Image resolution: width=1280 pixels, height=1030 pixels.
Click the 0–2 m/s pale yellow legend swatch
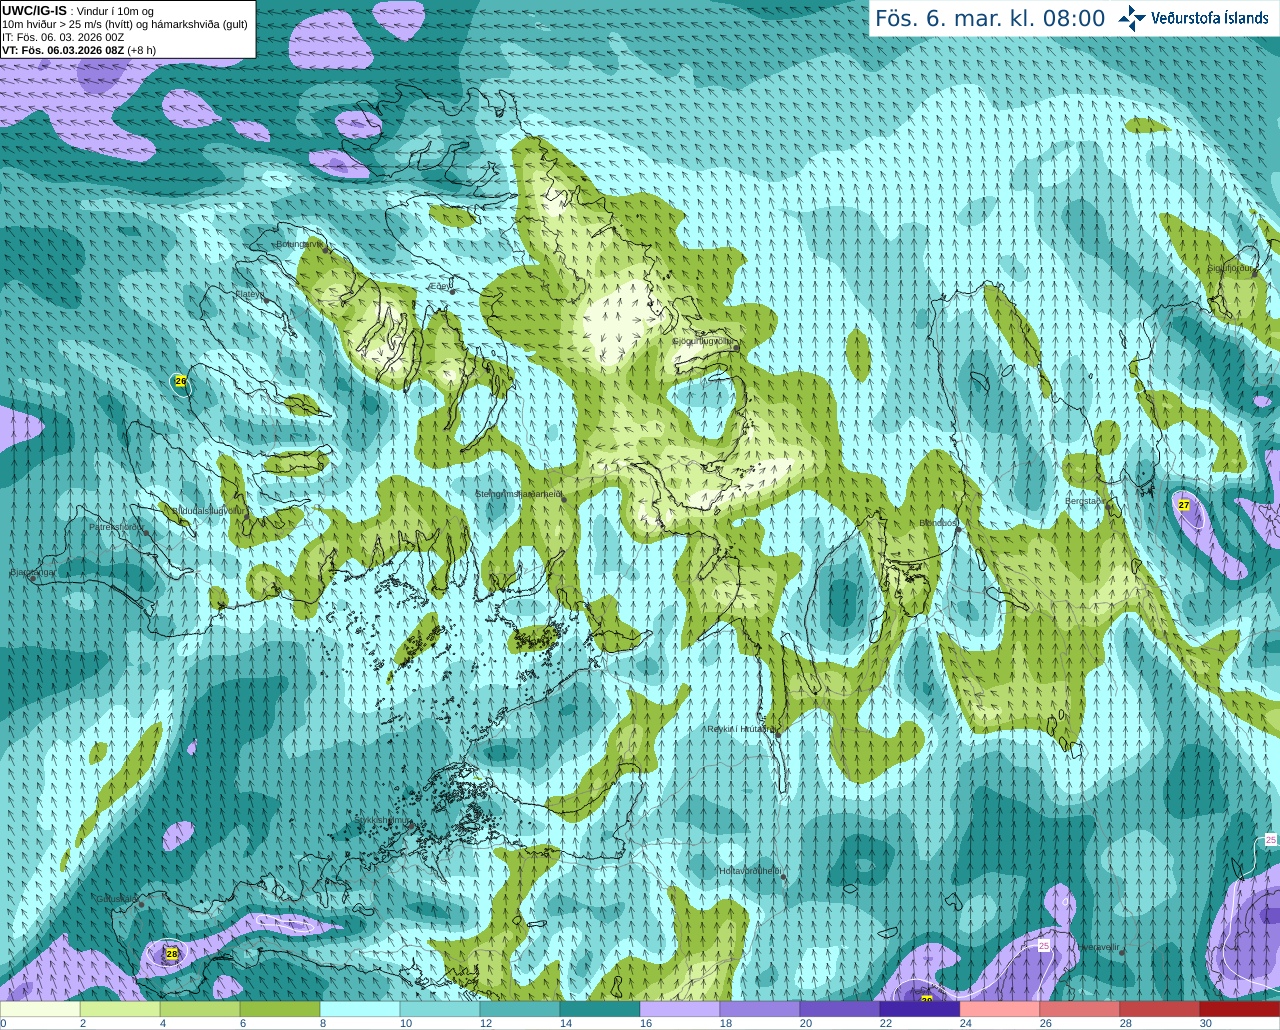pyautogui.click(x=40, y=1009)
